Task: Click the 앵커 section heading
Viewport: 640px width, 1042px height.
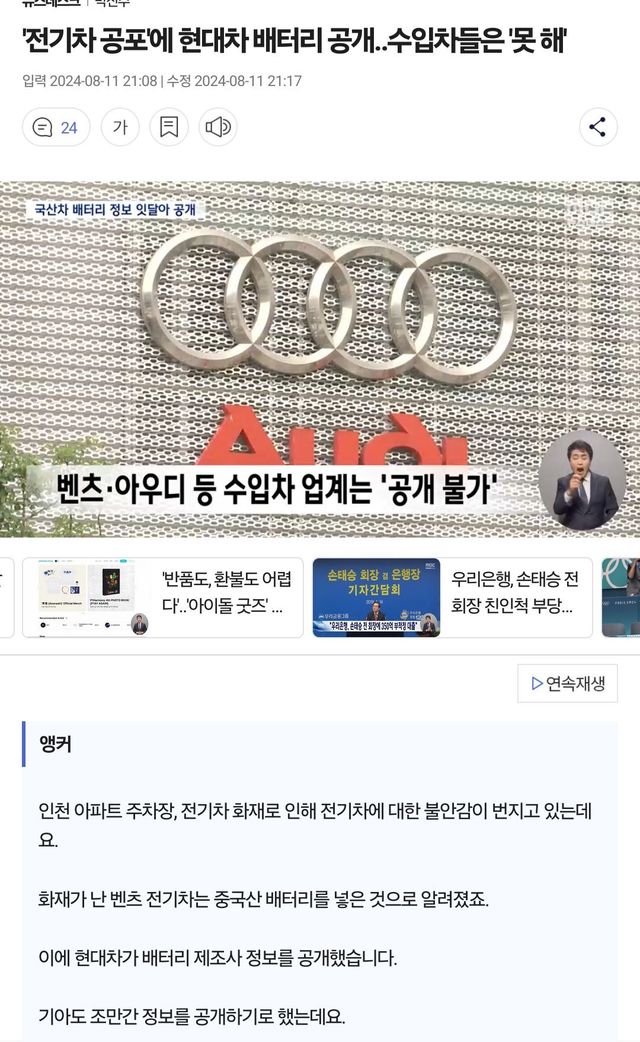Action: tap(56, 744)
